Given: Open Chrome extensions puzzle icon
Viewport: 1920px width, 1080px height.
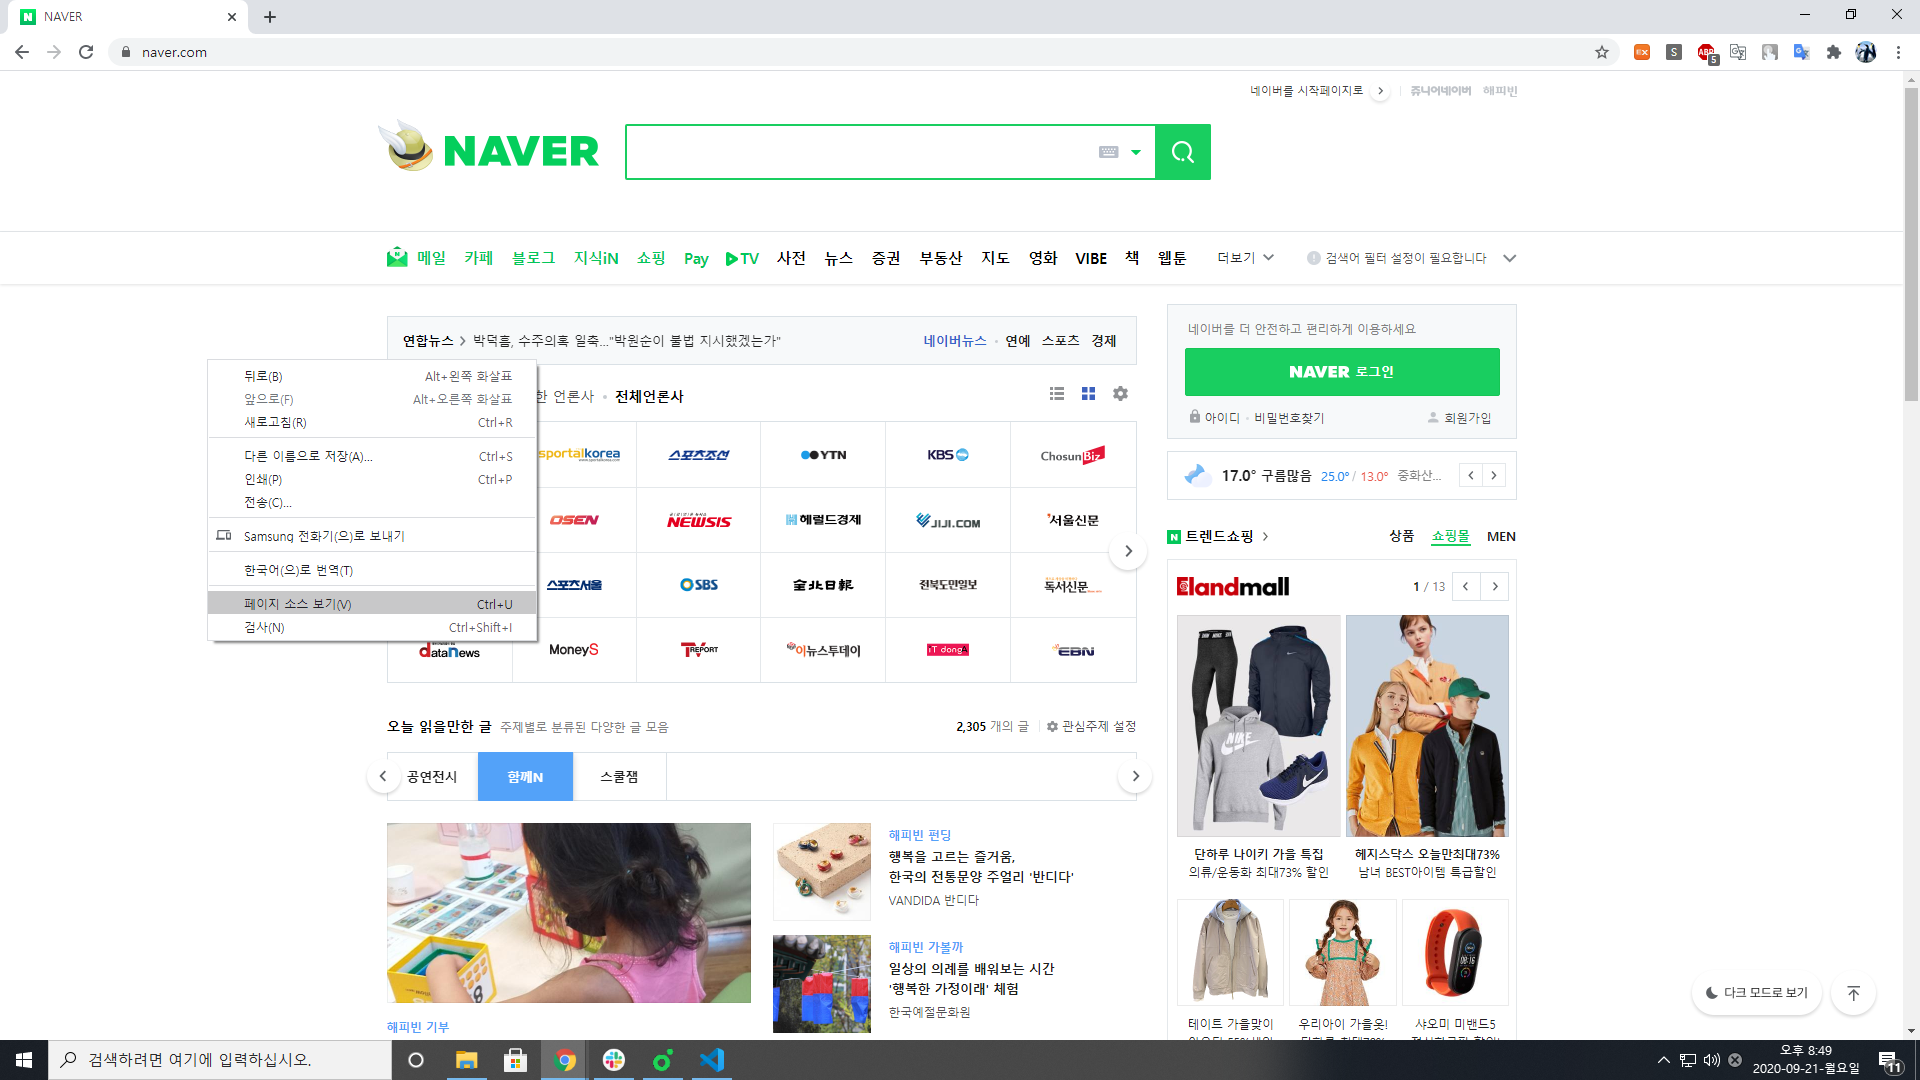Looking at the screenshot, I should coord(1833,52).
